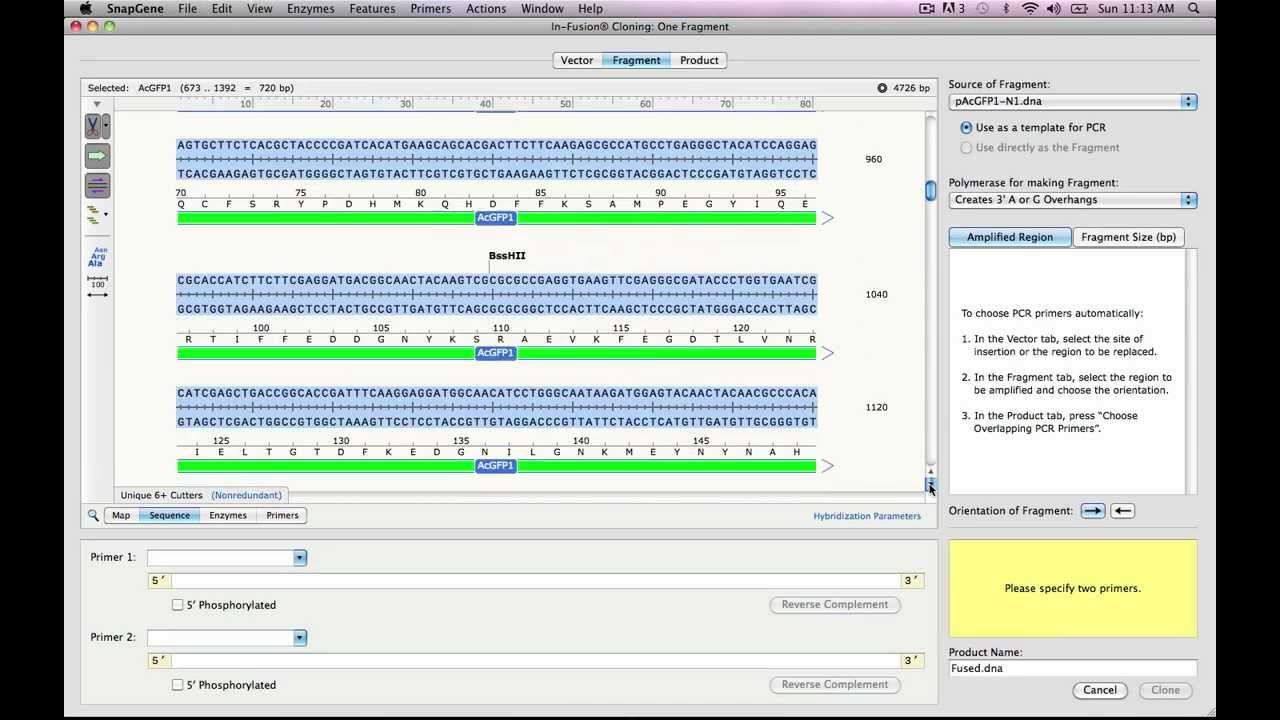Click the Adobe updater icon in the menu bar
Viewport: 1280px width, 720px height.
pos(954,8)
